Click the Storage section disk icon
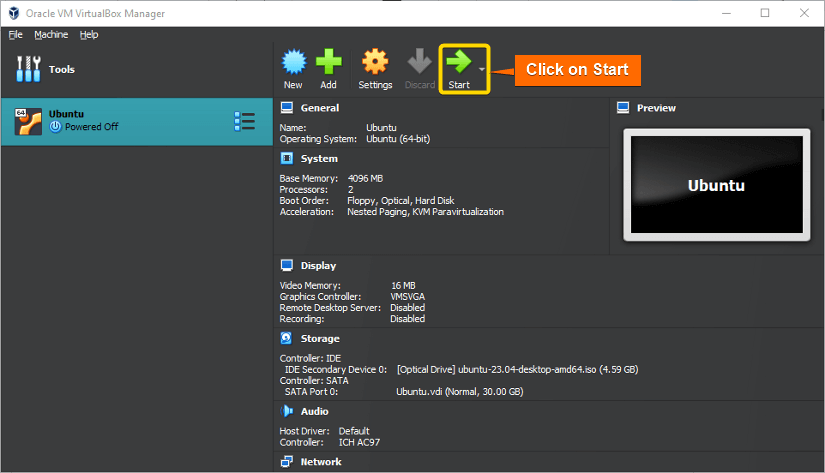 tap(286, 338)
